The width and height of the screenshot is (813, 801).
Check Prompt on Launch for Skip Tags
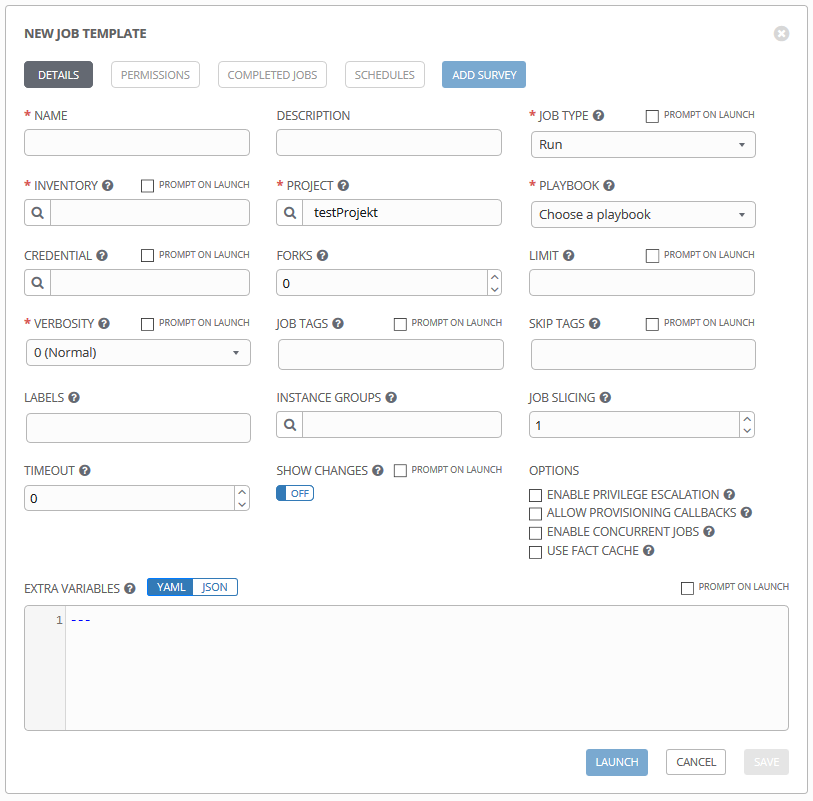pyautogui.click(x=652, y=324)
